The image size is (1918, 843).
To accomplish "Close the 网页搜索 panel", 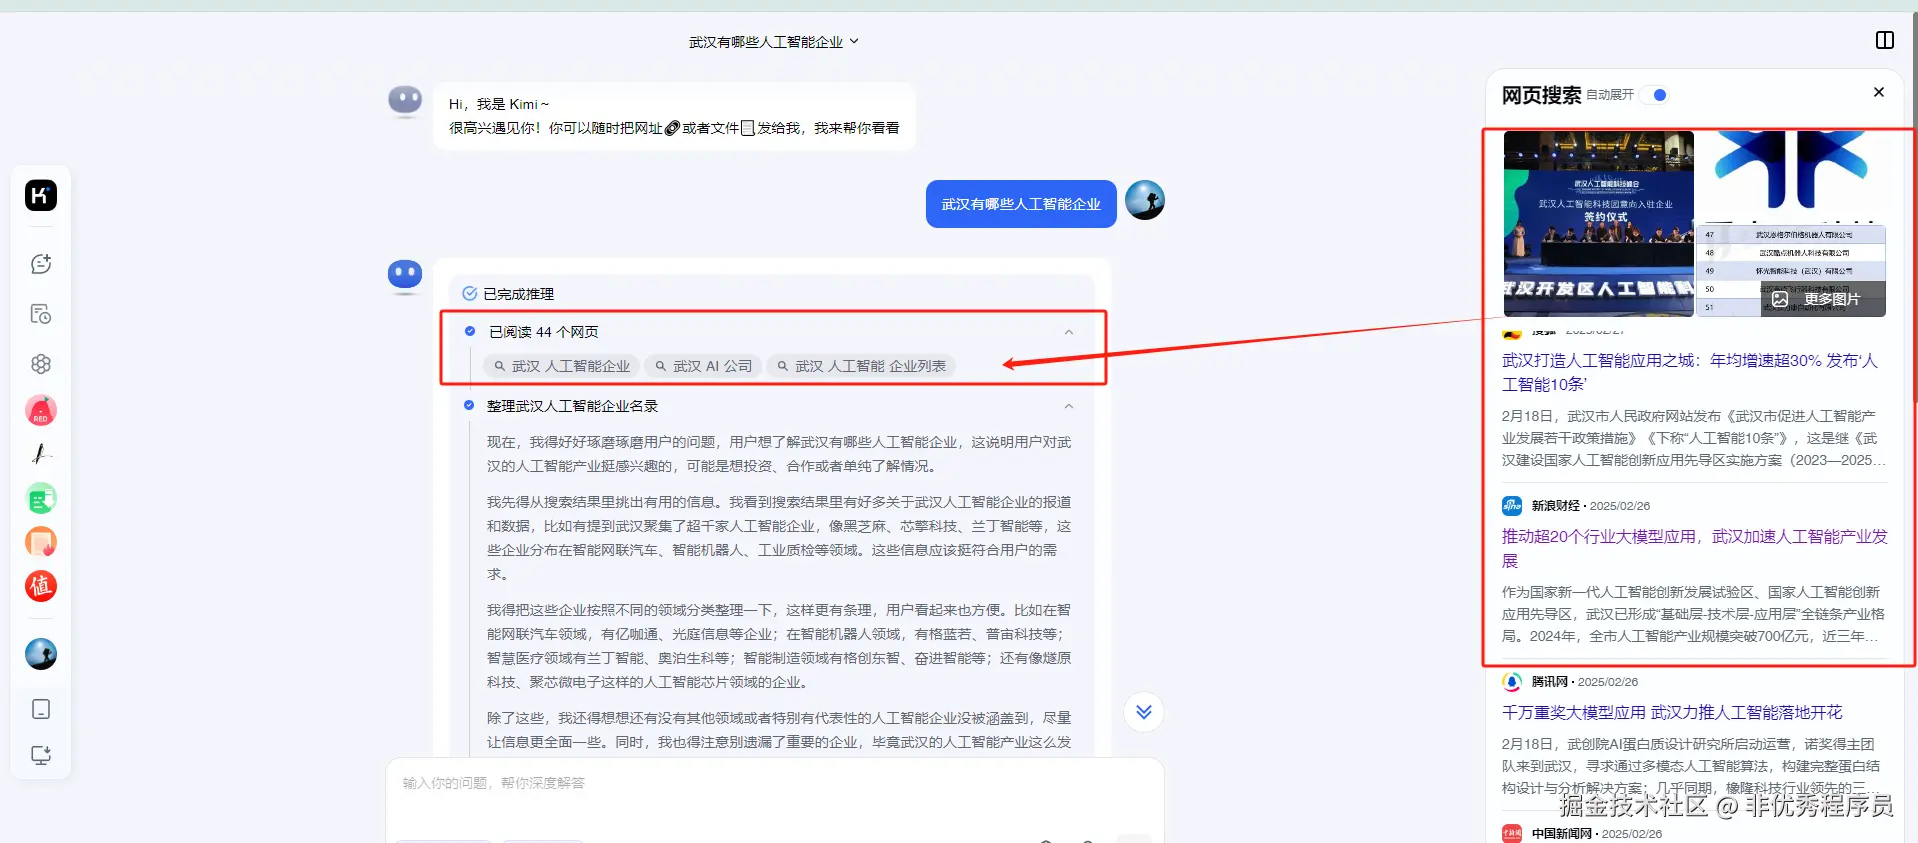I will [1879, 92].
